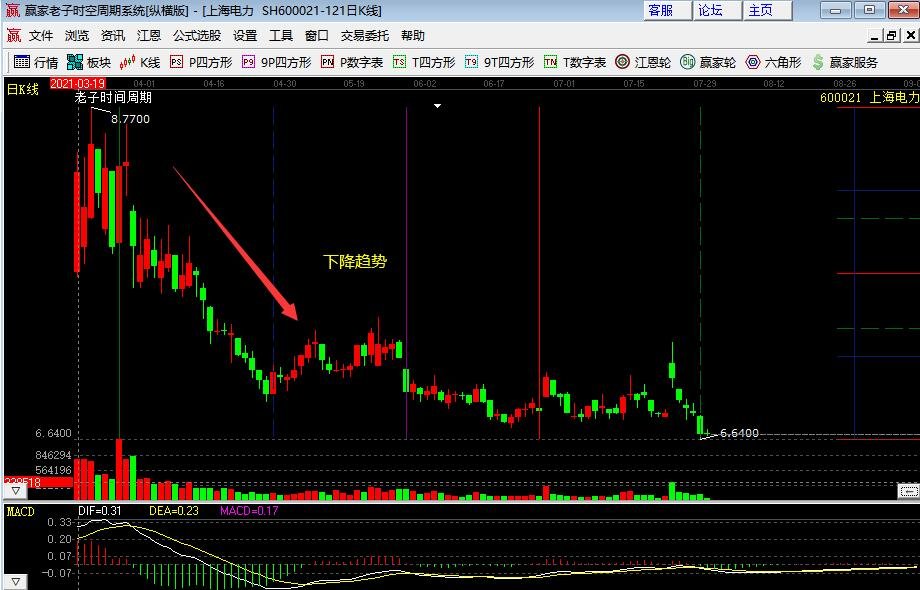This screenshot has width=920, height=590.
Task: Open the T四方形 tool
Action: point(424,62)
